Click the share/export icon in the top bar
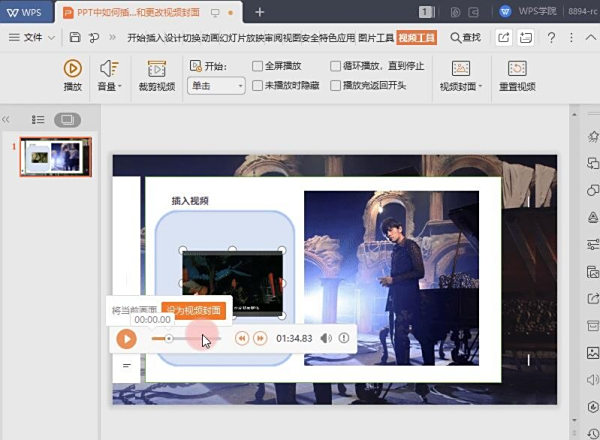 (x=504, y=37)
